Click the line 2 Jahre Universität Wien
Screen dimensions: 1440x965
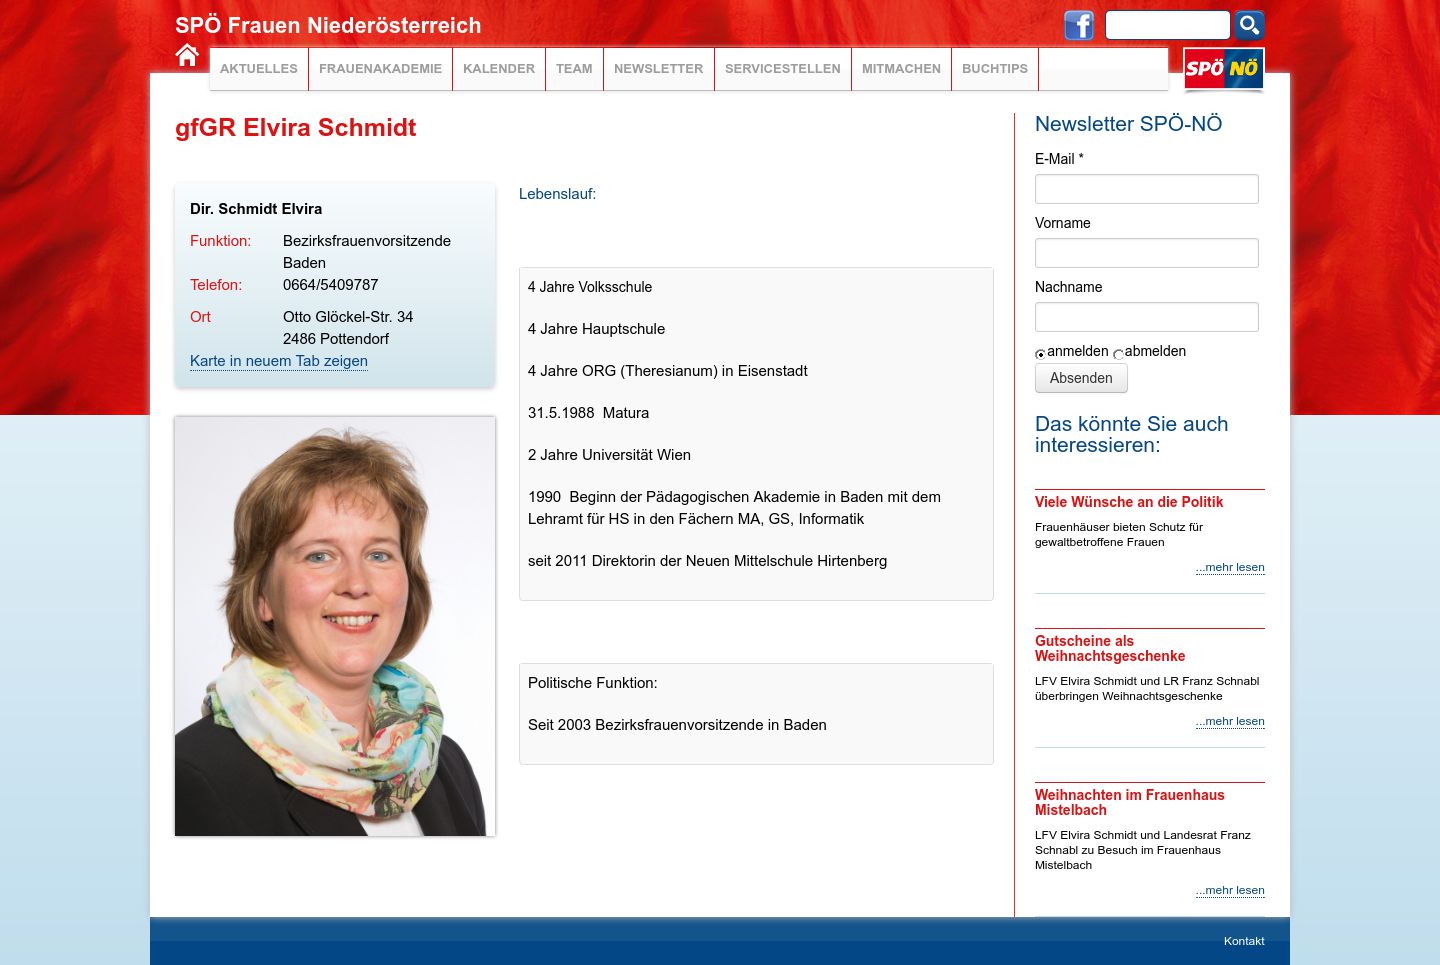[609, 455]
